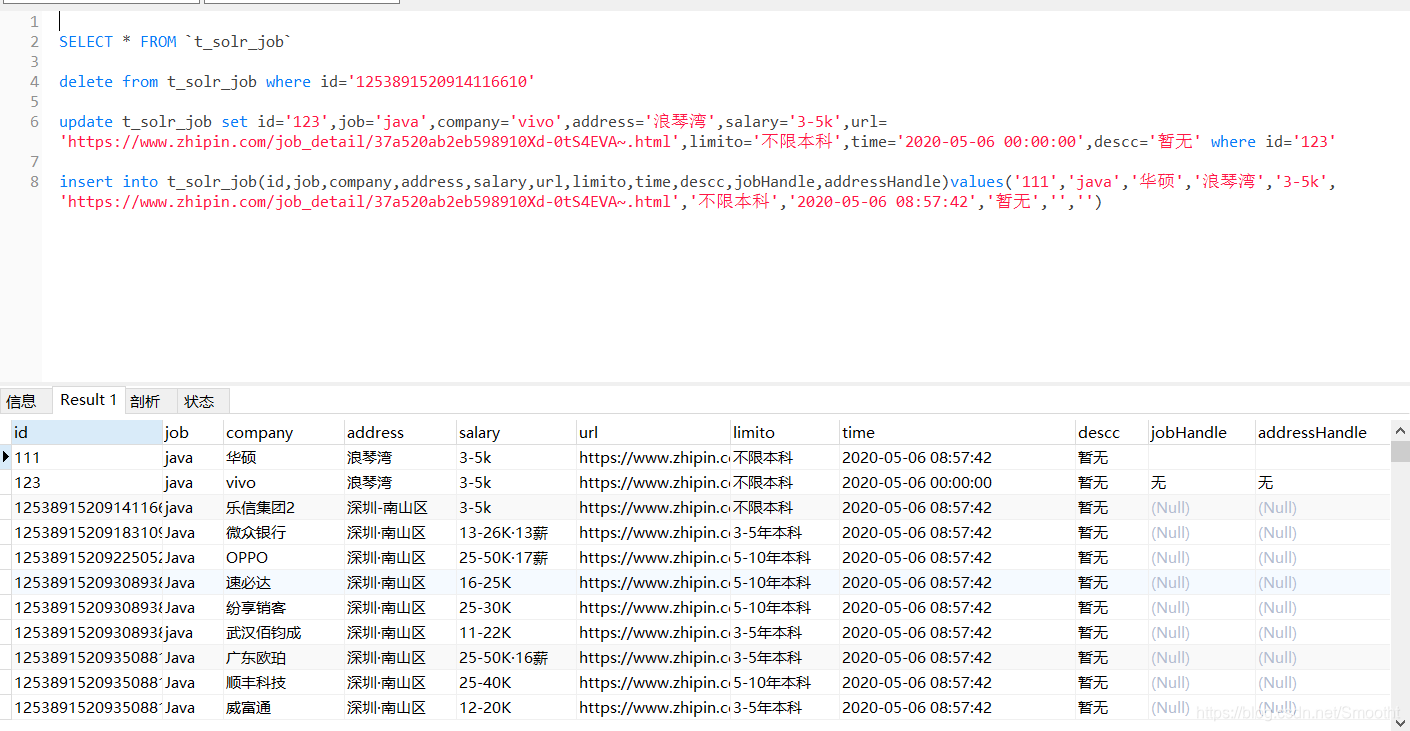Click the address column header
This screenshot has width=1410, height=731.
(x=400, y=432)
